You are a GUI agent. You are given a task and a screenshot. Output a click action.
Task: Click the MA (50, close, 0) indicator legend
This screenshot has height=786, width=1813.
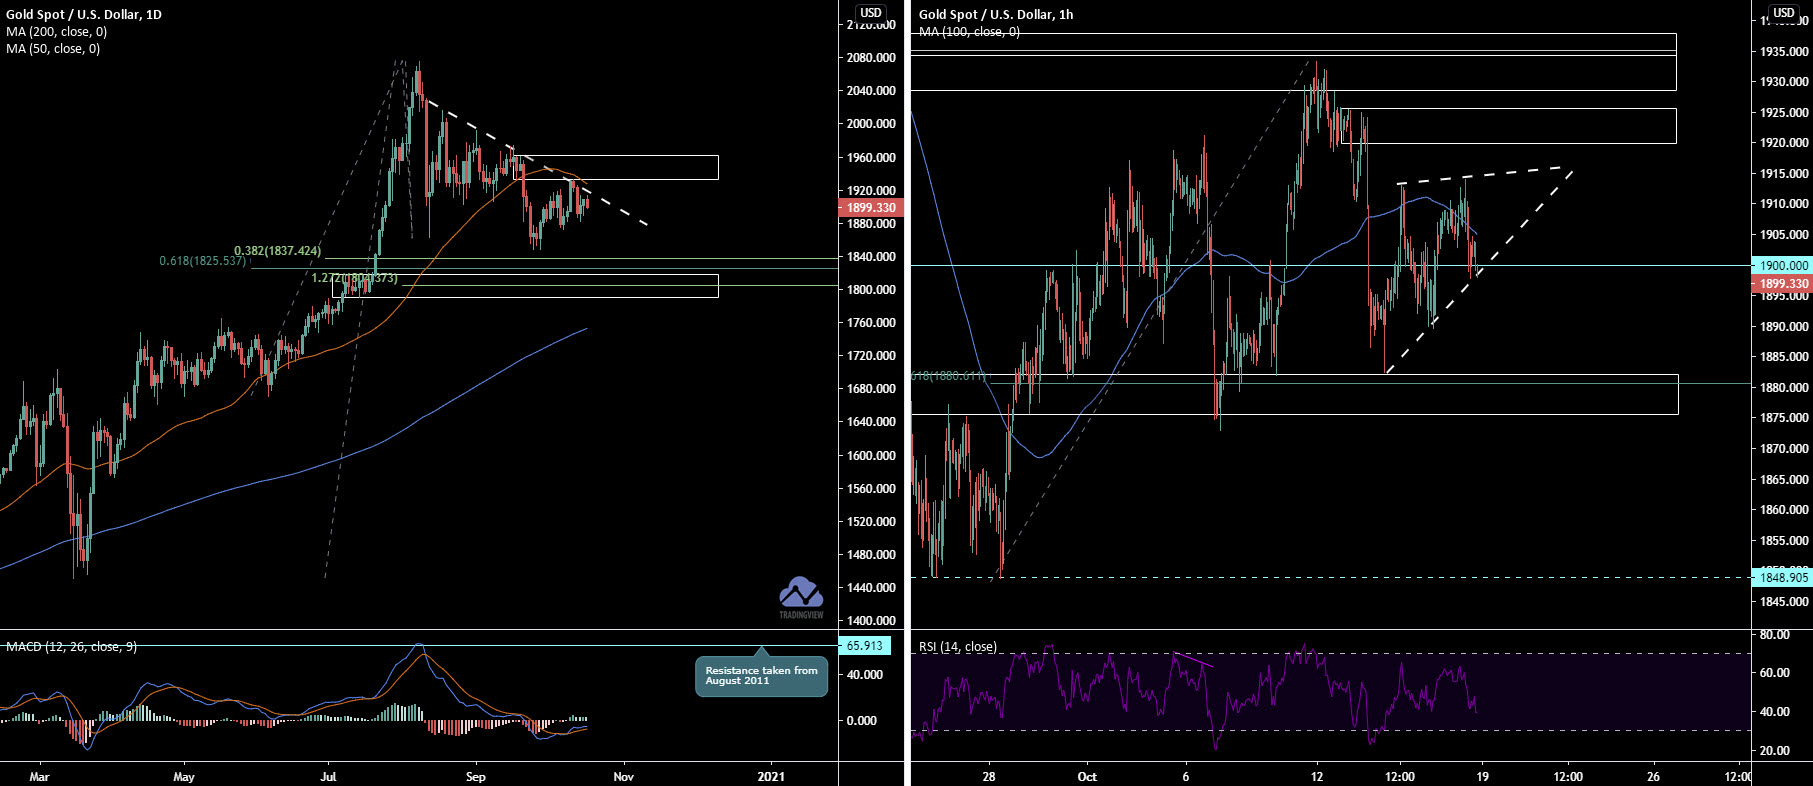coord(53,49)
